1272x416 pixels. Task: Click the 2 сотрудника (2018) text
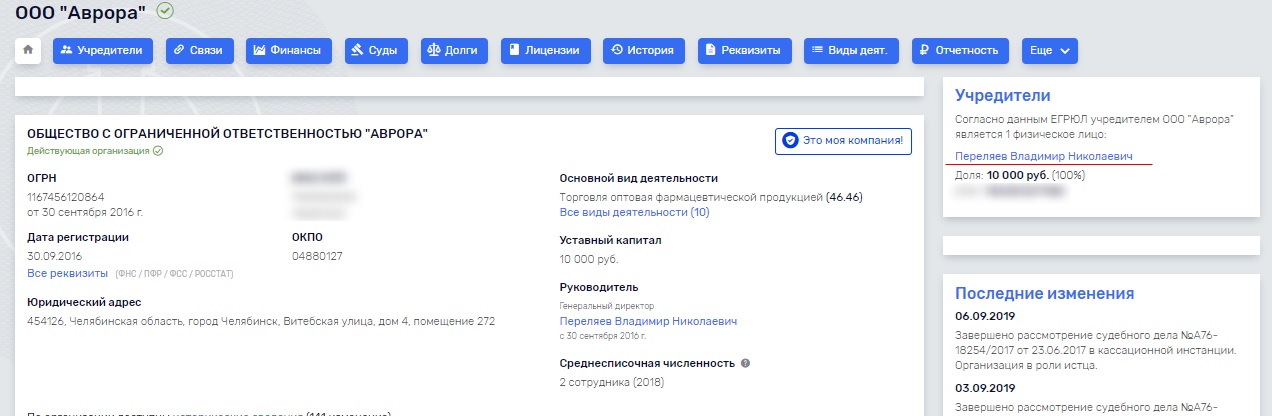pyautogui.click(x=611, y=382)
